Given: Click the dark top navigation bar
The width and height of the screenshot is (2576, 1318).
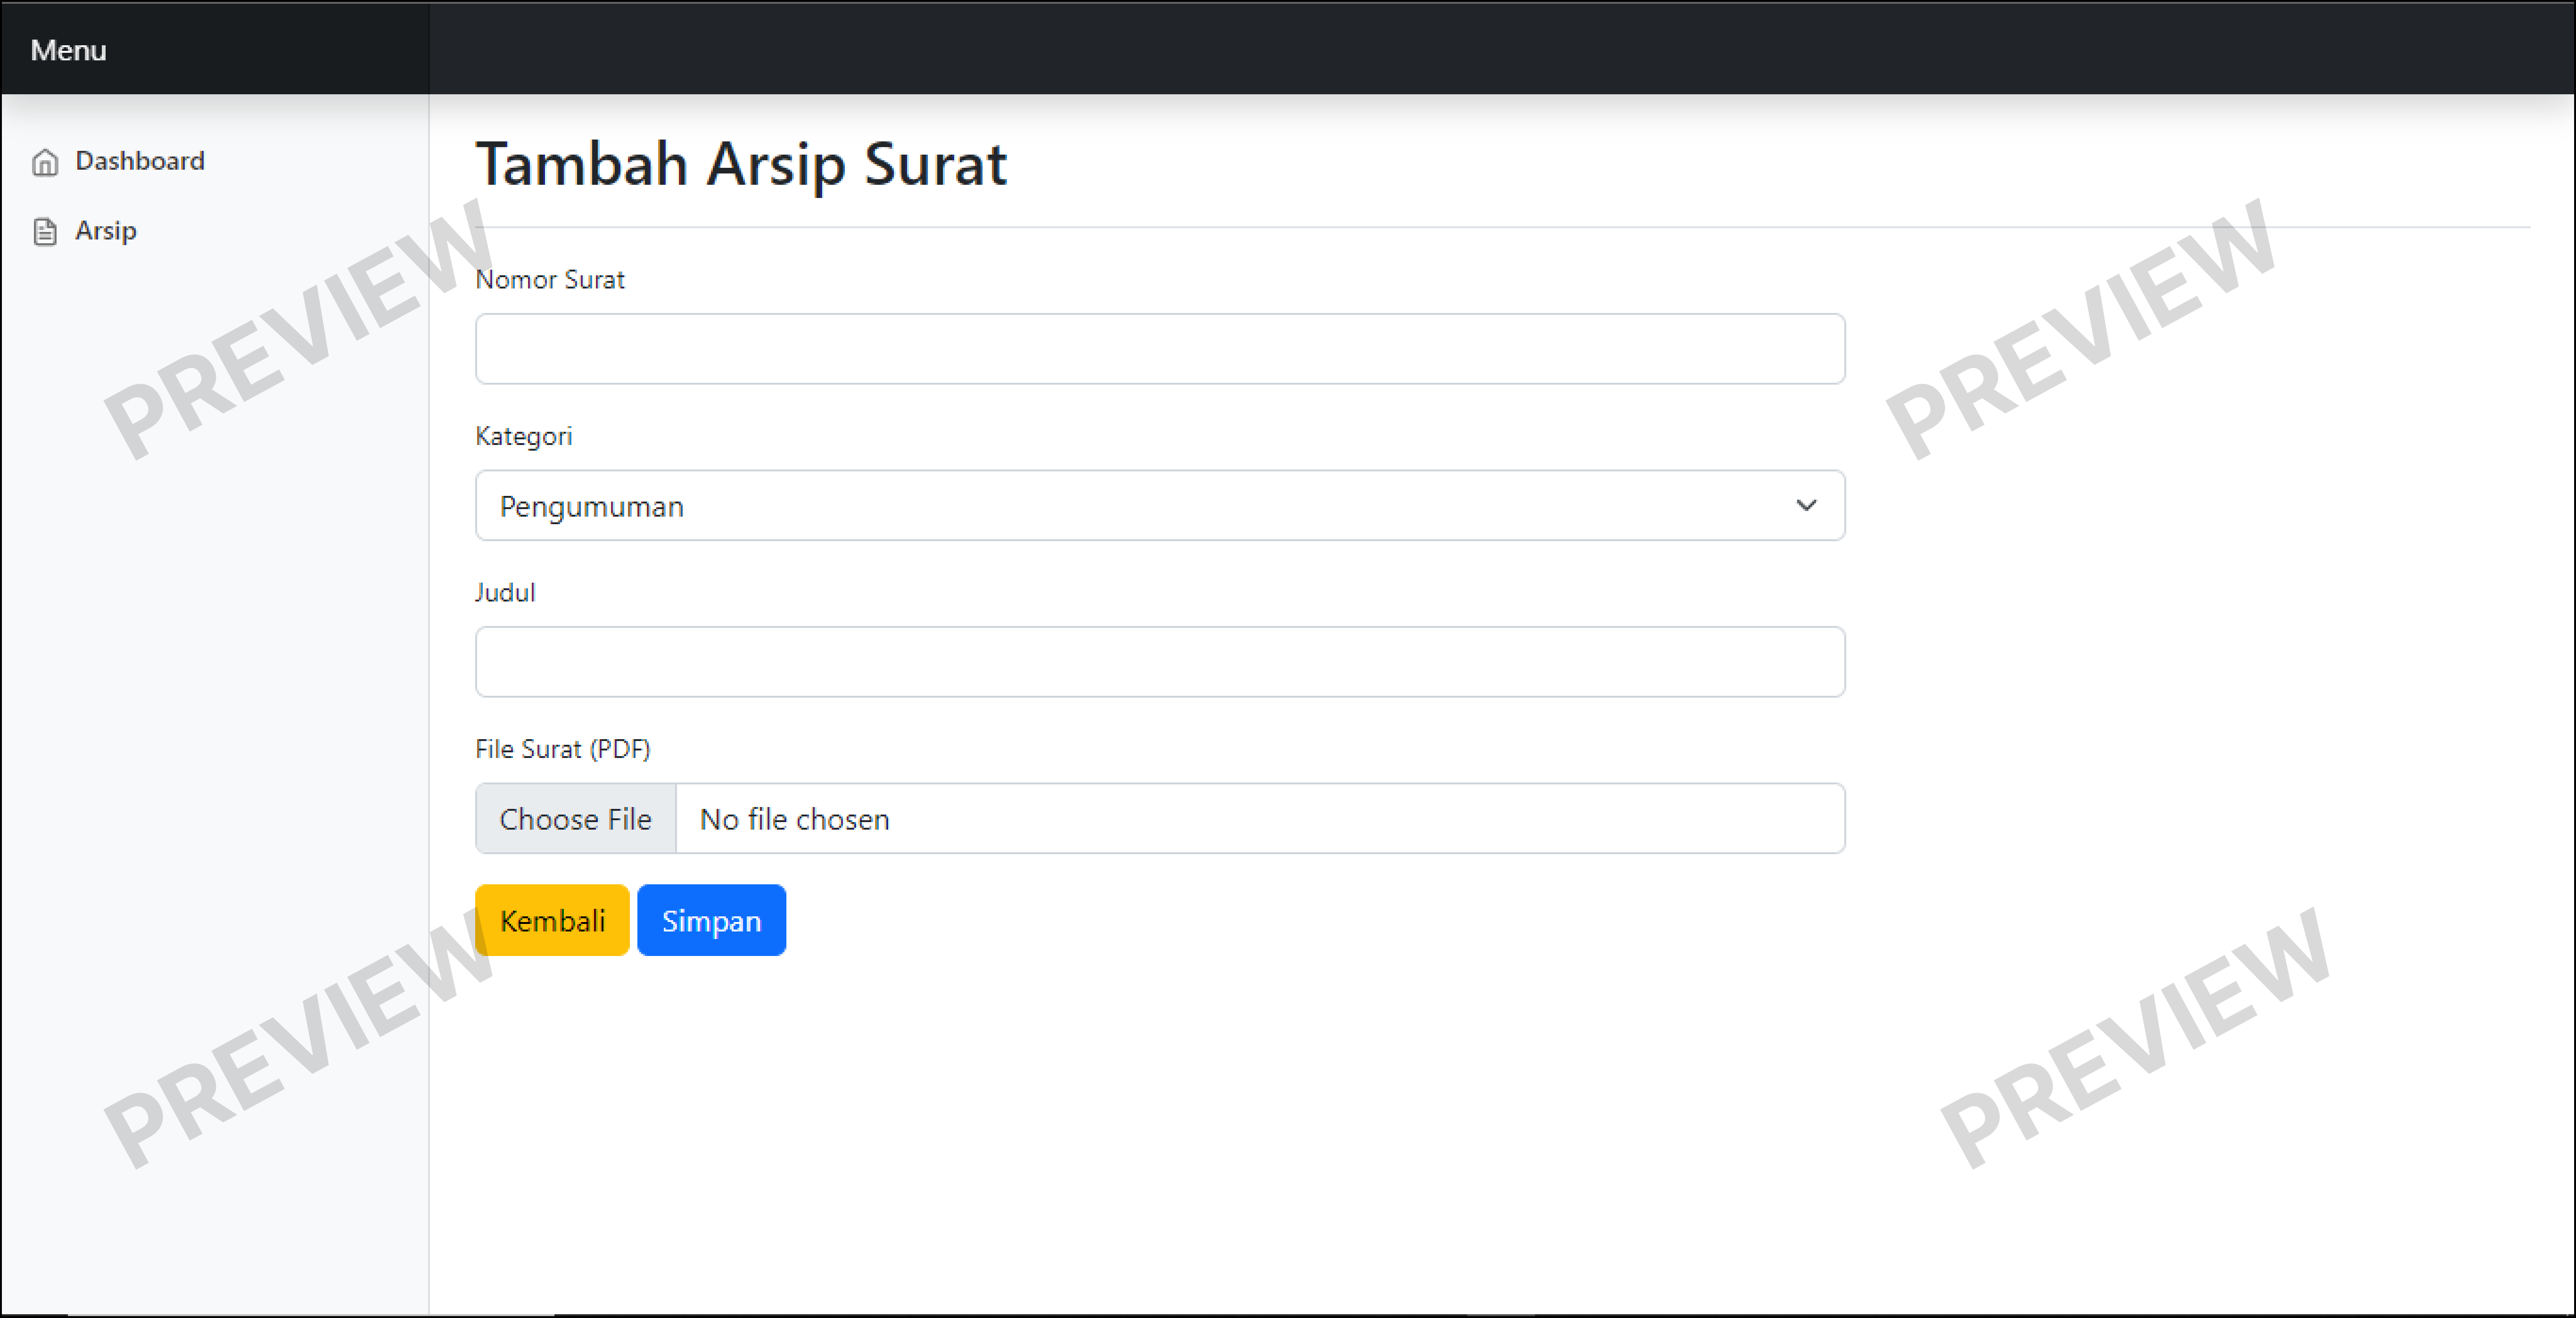Looking at the screenshot, I should [x=1500, y=48].
